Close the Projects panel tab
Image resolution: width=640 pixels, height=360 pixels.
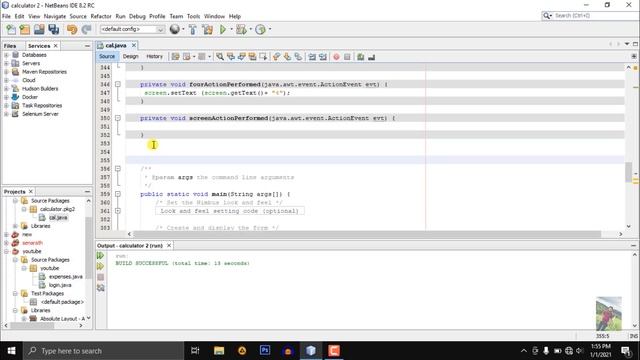click(31, 191)
